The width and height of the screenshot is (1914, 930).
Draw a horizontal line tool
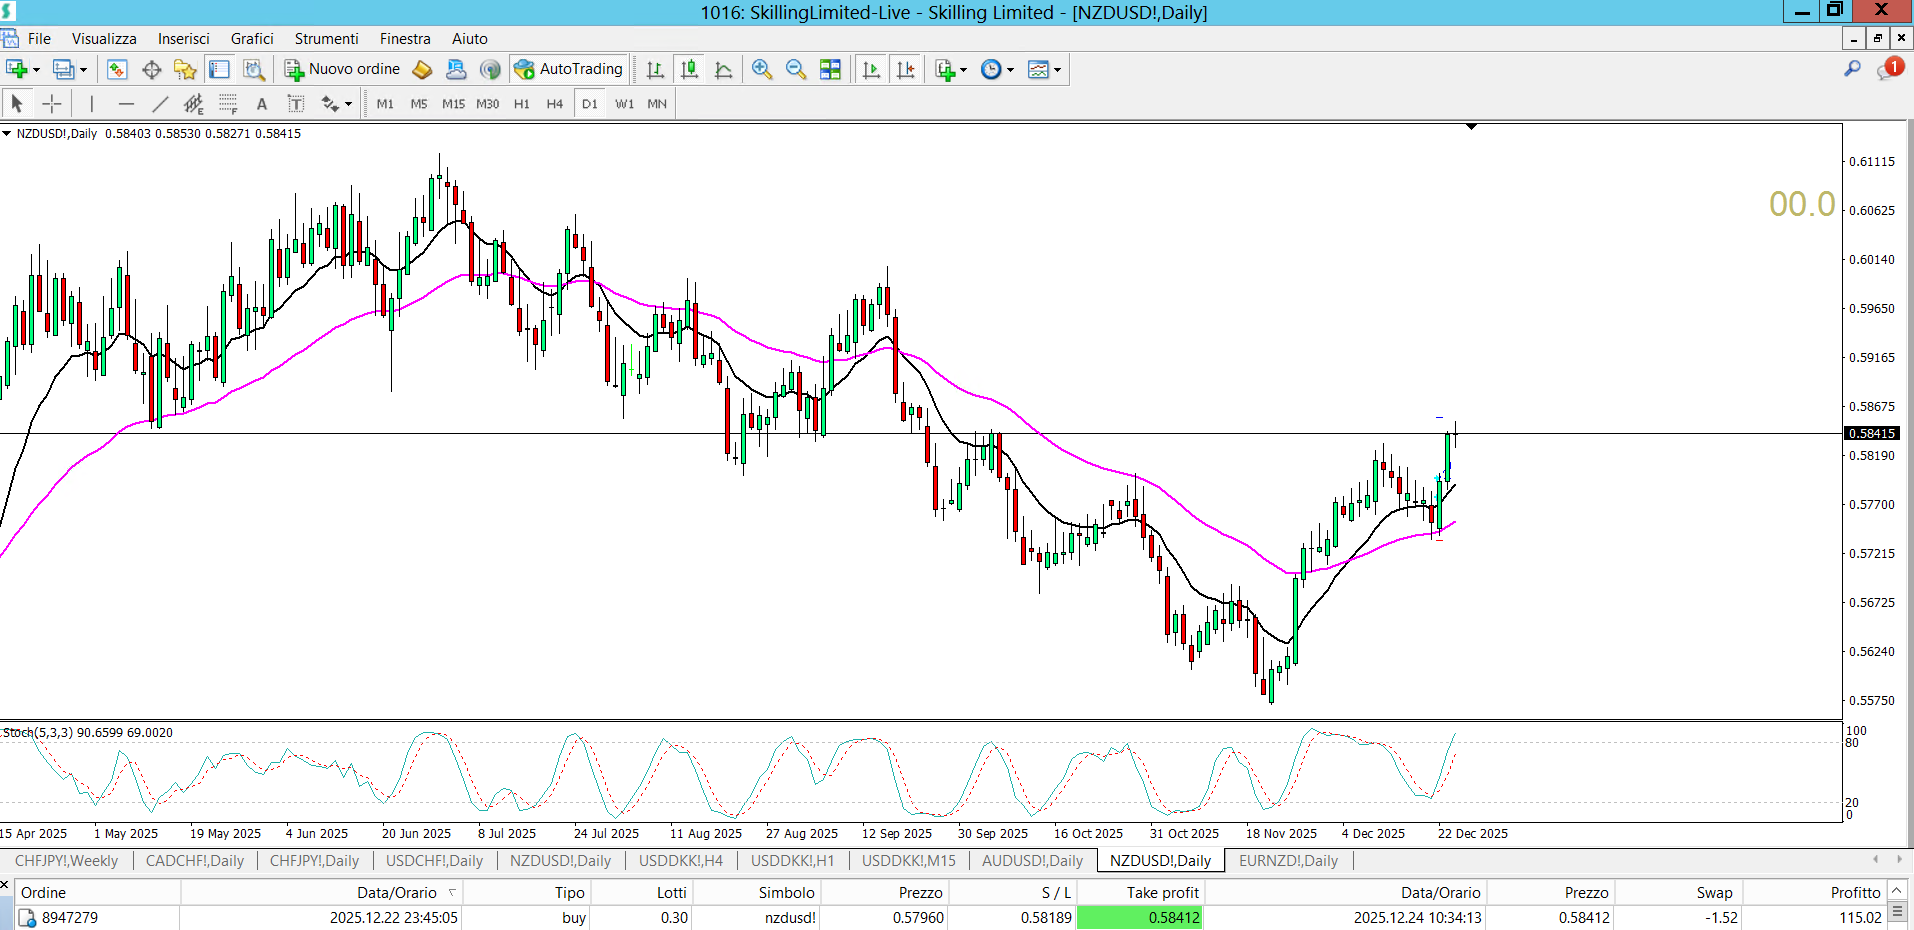pyautogui.click(x=126, y=104)
